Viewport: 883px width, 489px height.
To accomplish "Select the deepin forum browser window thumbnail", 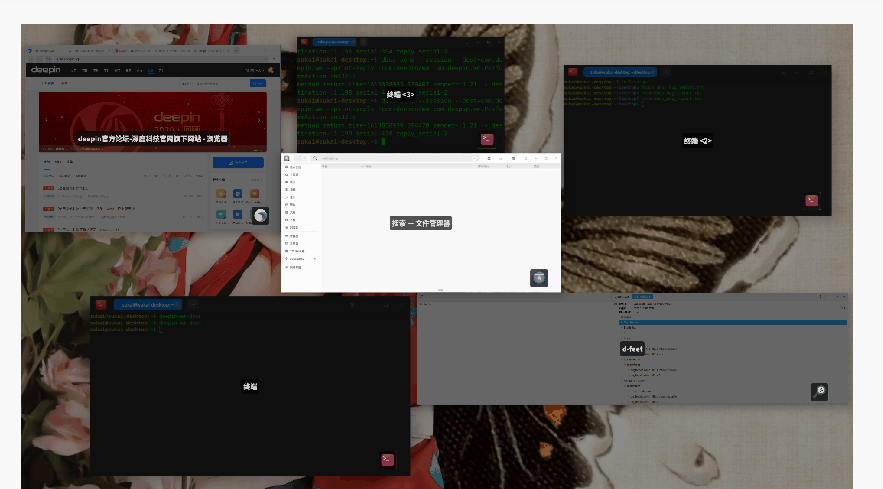I will 153,139.
